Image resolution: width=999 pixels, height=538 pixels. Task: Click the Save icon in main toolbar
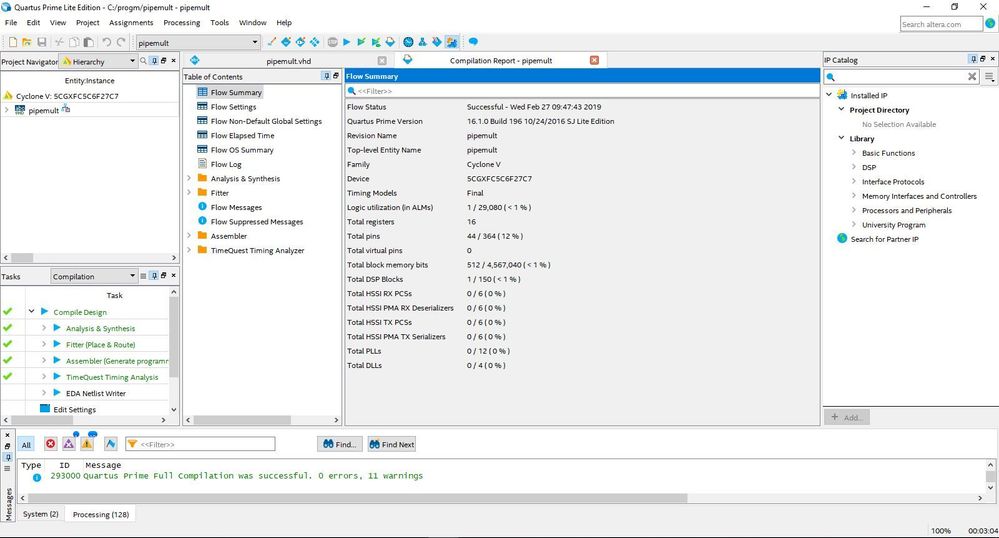pyautogui.click(x=42, y=42)
